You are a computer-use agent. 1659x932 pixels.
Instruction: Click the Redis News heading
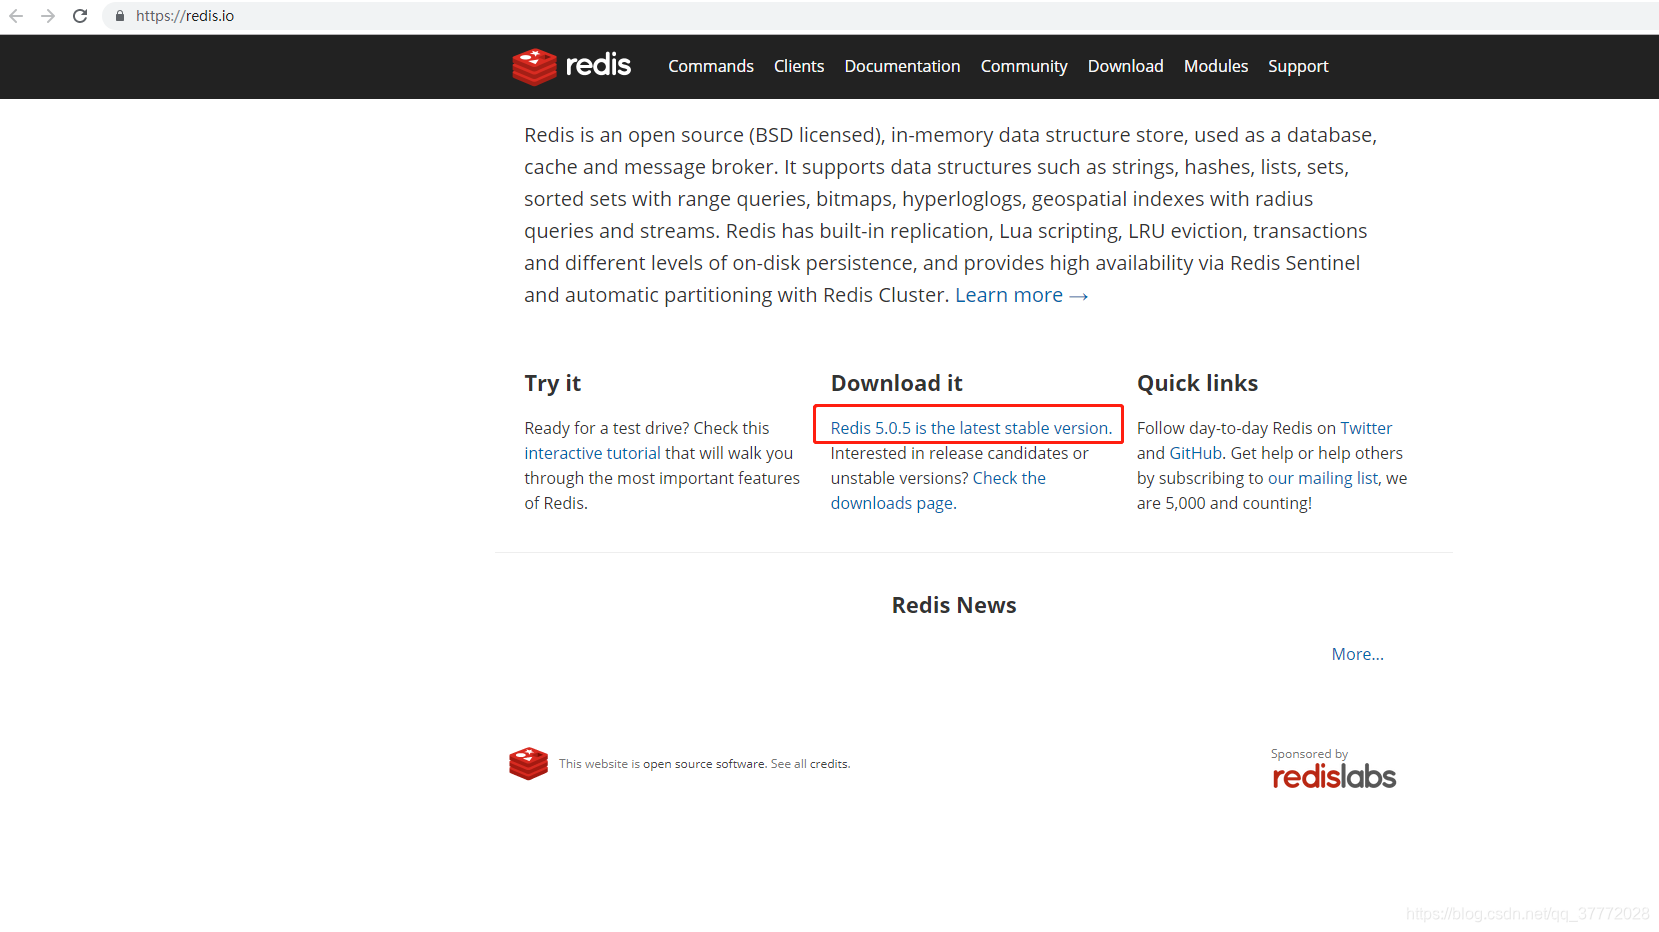pos(954,605)
